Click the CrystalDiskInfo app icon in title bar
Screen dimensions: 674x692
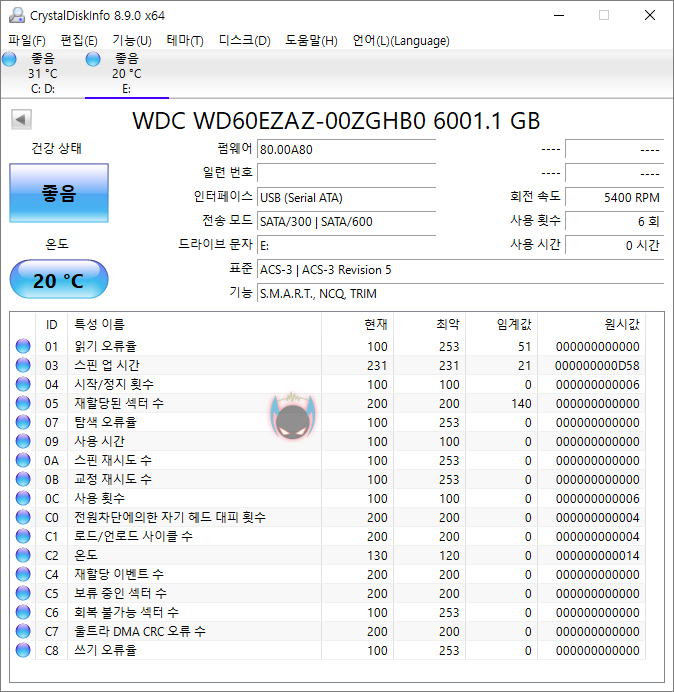point(17,15)
